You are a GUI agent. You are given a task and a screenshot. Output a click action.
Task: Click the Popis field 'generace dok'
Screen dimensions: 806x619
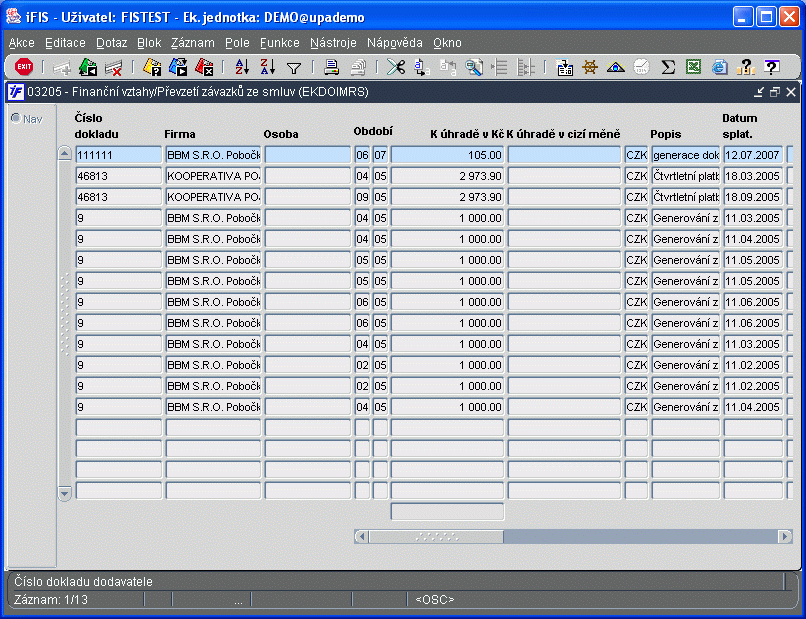point(686,155)
